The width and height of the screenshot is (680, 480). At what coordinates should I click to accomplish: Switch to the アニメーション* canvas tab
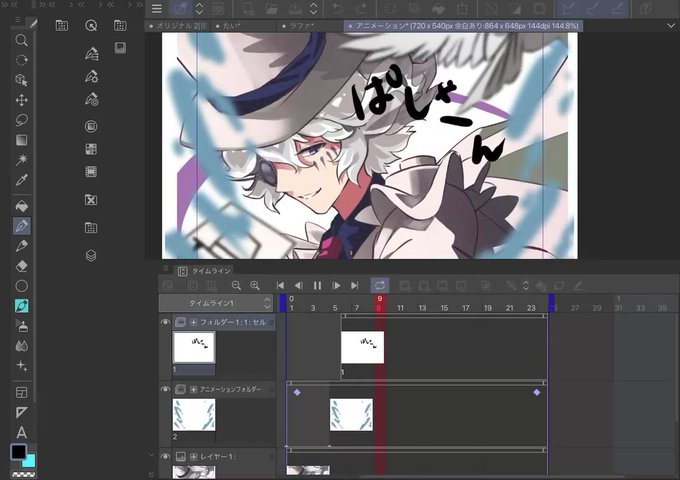(463, 26)
